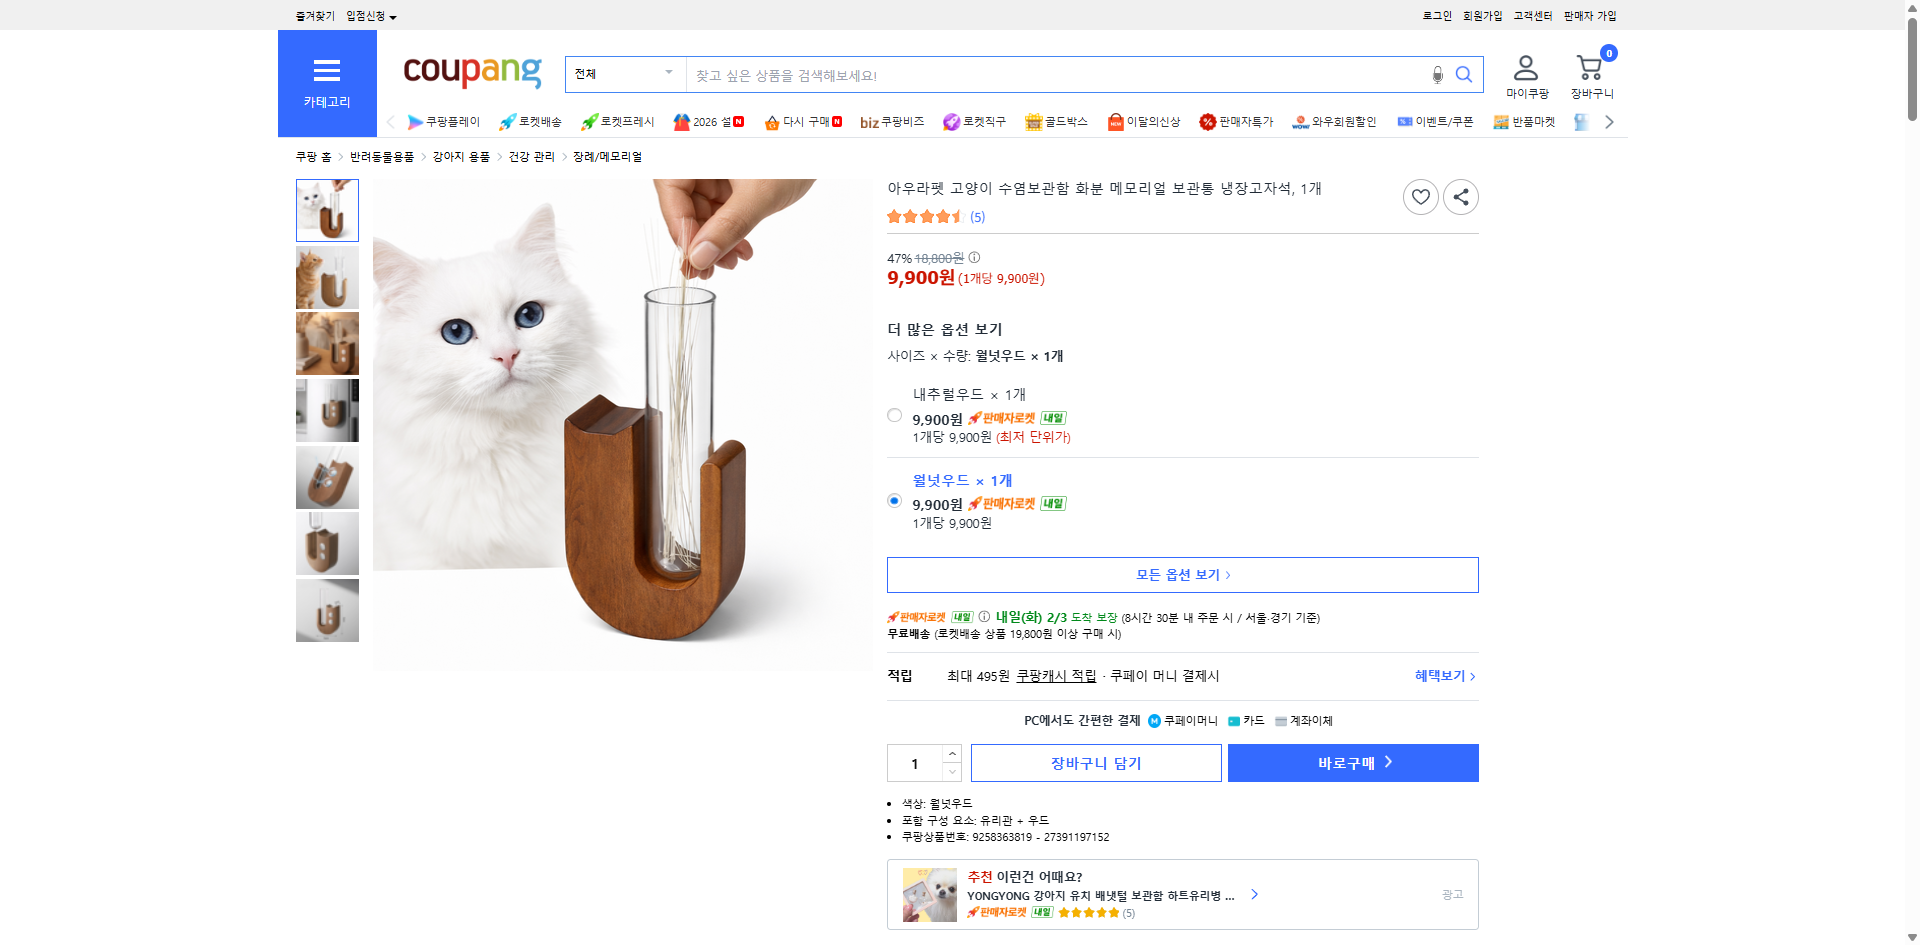Open 모든 옵션 보기 options list
This screenshot has height=945, width=1920.
pos(1182,574)
